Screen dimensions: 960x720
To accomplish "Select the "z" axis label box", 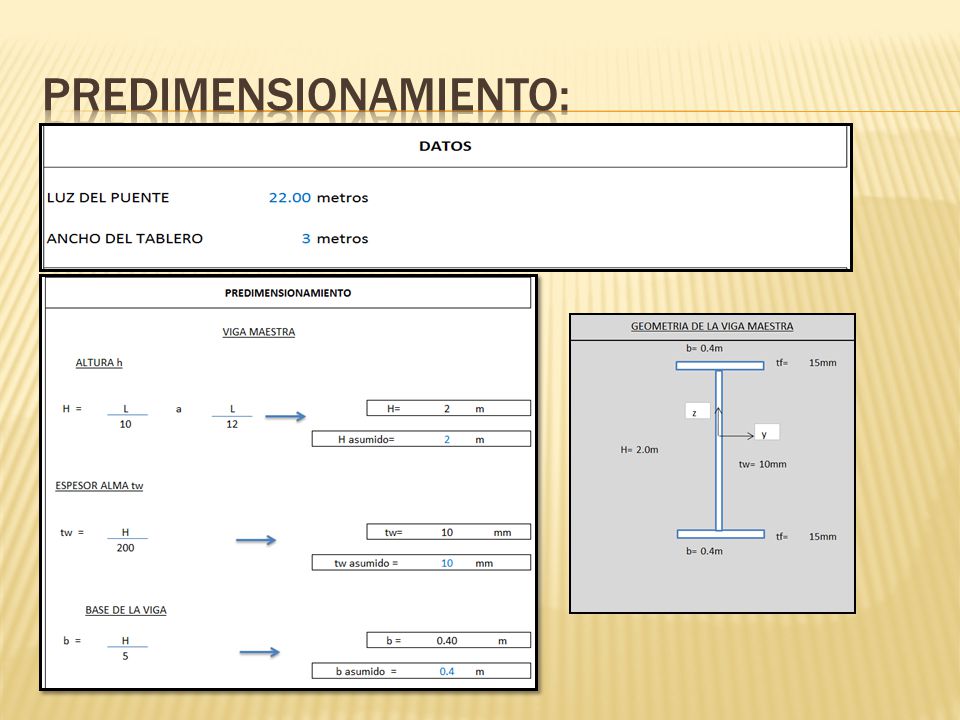I will (x=697, y=411).
